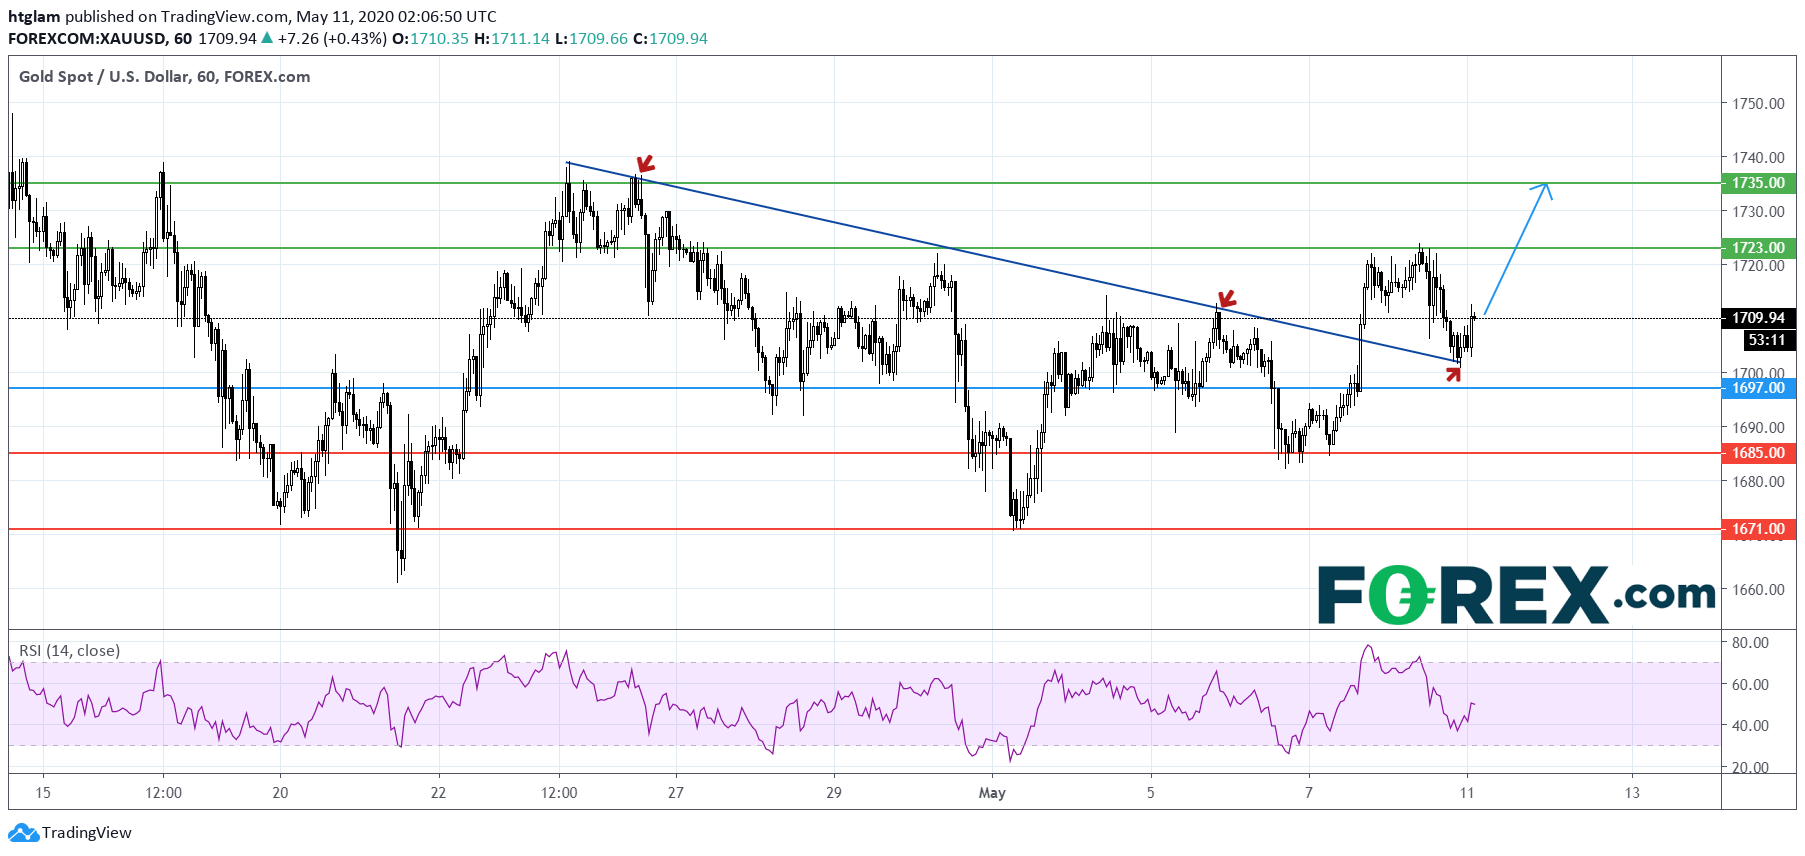Click the 1671.00 red price label
1805x856 pixels.
pyautogui.click(x=1758, y=529)
